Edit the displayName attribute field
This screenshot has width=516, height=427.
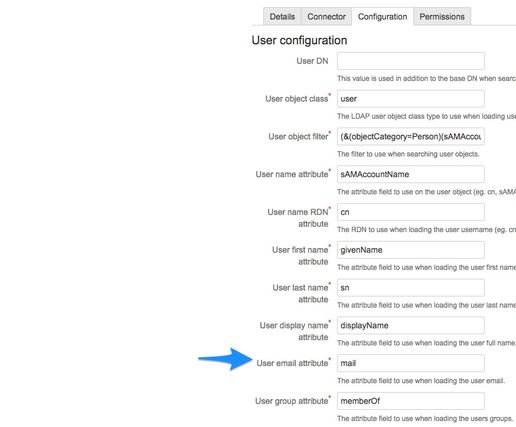point(411,325)
